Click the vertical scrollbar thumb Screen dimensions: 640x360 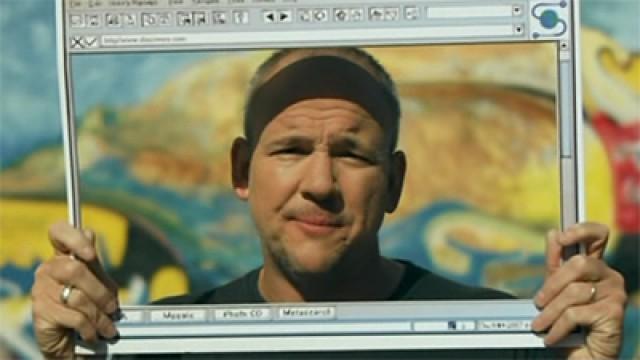[565, 109]
